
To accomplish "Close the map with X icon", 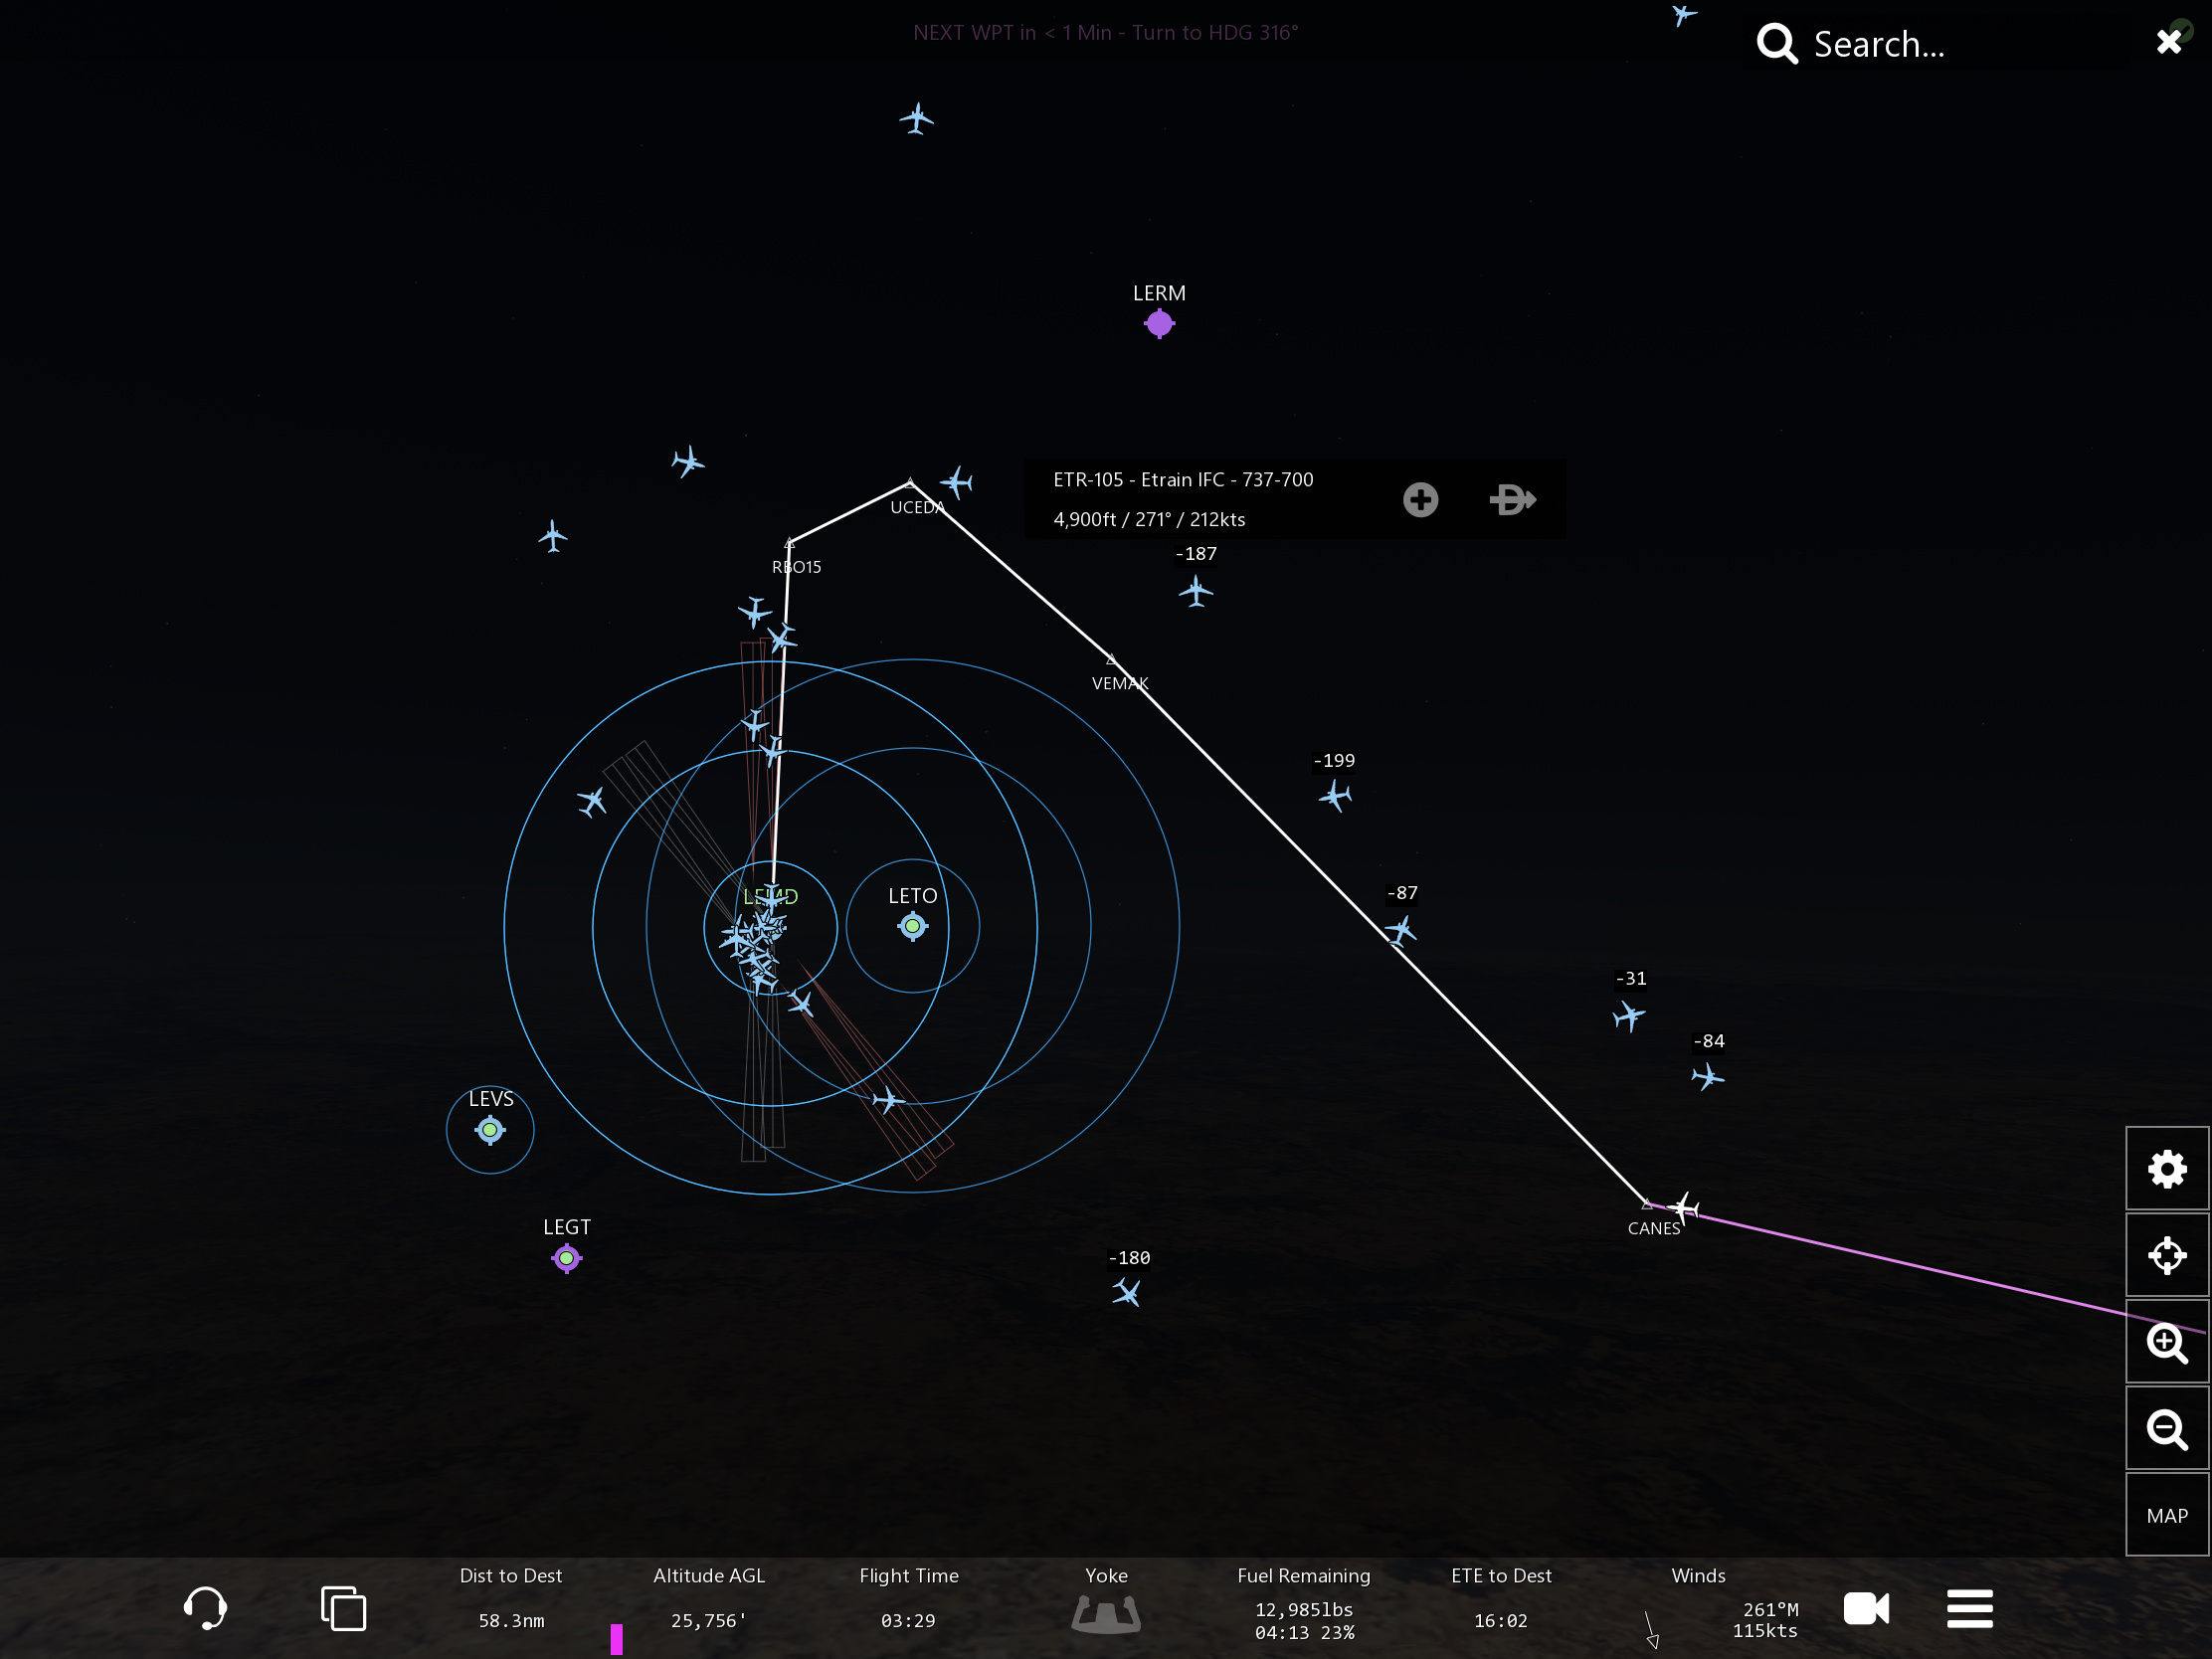I will 2168,41.
